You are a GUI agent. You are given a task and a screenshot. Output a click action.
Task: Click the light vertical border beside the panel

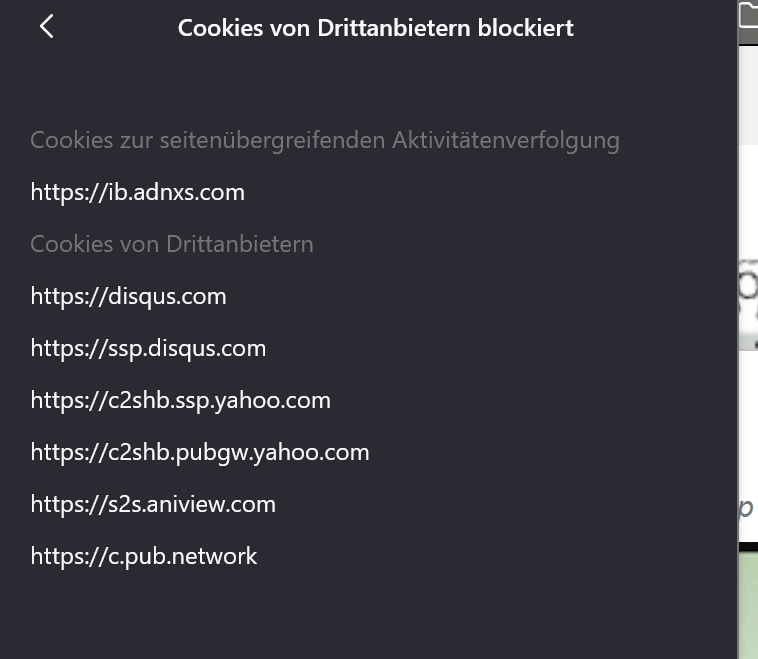(738, 329)
